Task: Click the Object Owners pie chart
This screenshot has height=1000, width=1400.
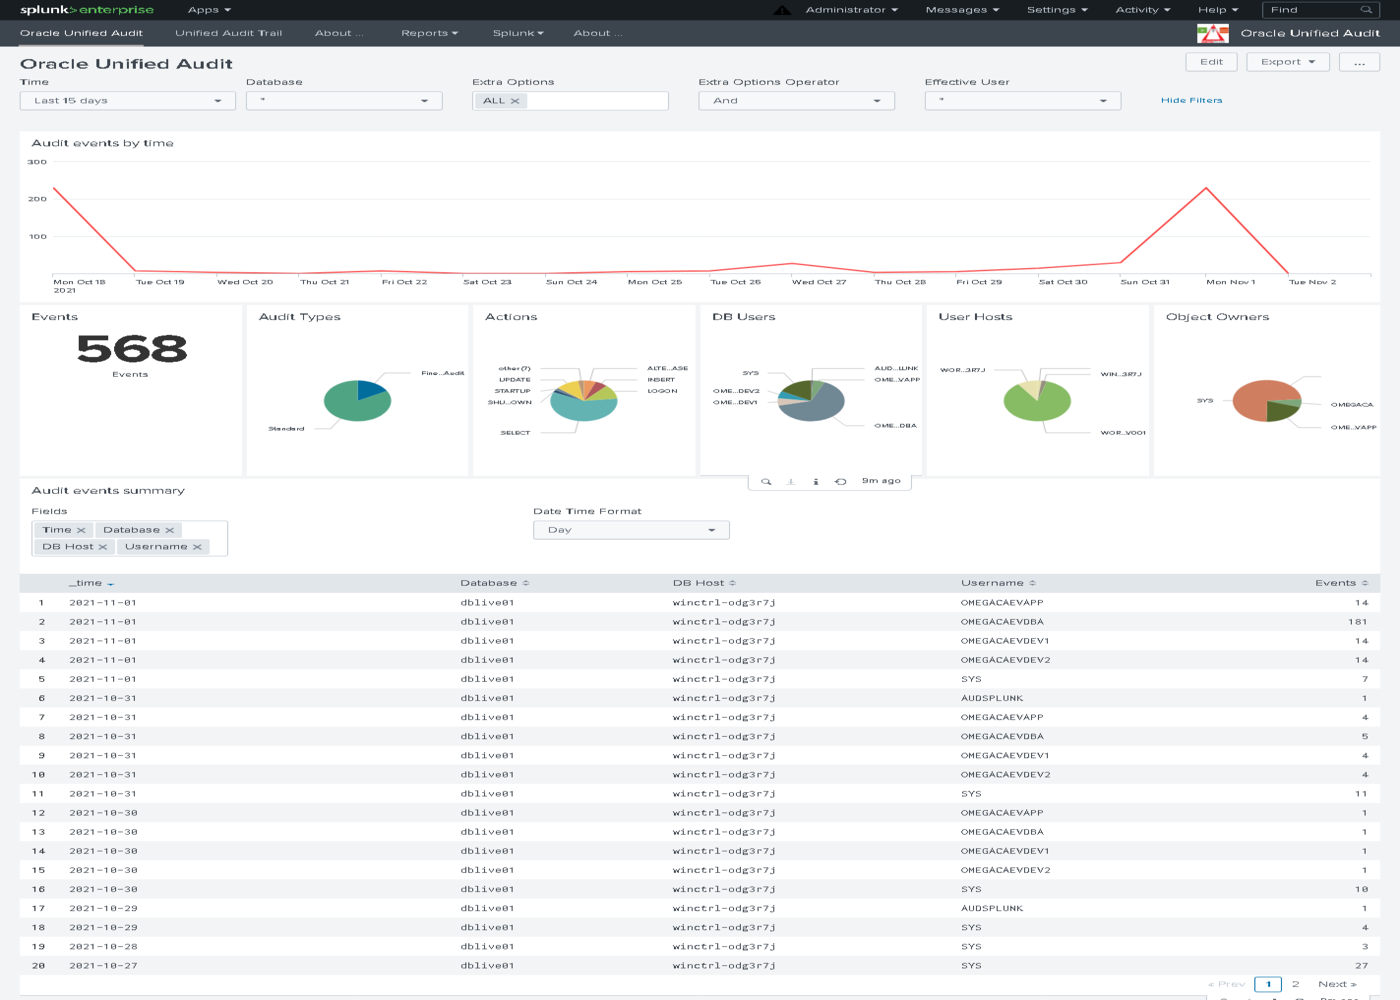Action: point(1267,400)
